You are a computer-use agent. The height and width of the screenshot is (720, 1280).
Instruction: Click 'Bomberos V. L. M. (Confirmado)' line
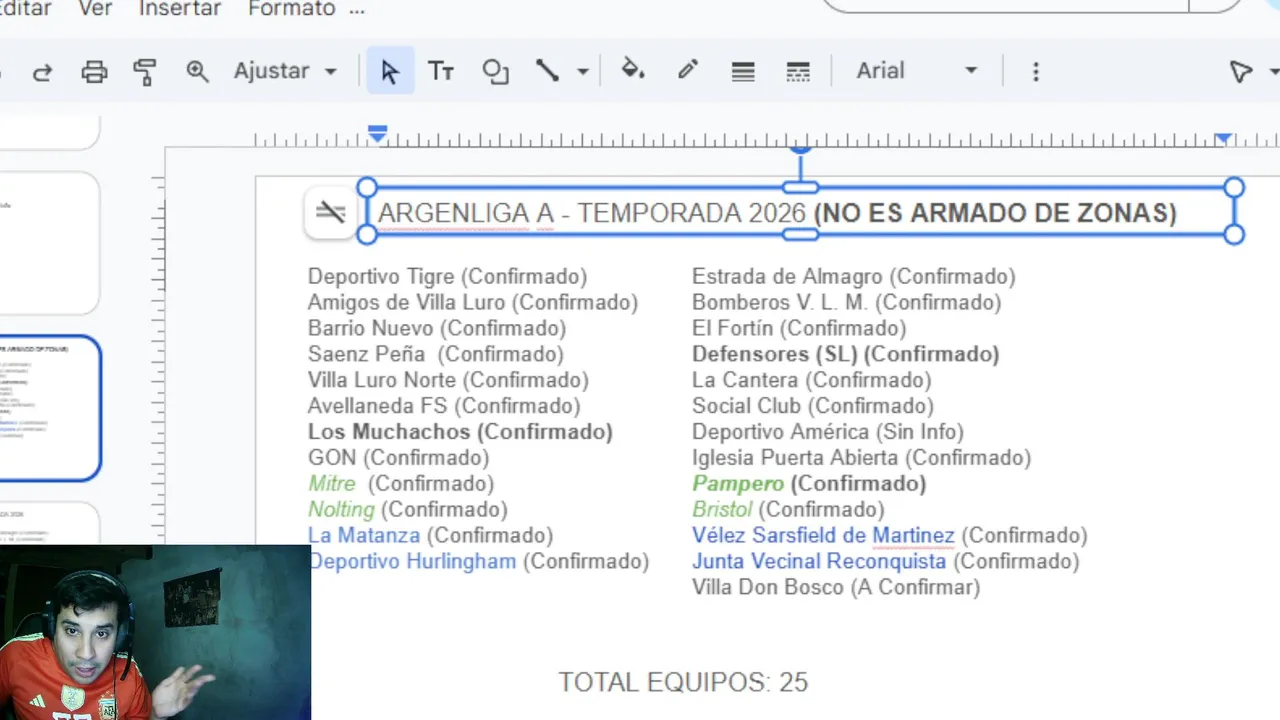coord(846,302)
